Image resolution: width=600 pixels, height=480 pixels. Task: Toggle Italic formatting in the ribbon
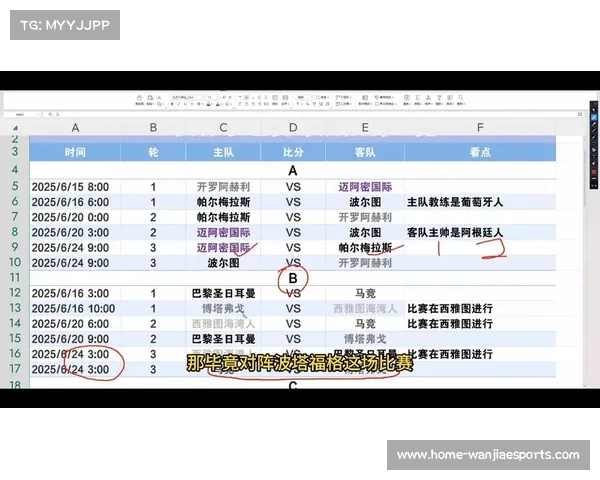tap(179, 104)
